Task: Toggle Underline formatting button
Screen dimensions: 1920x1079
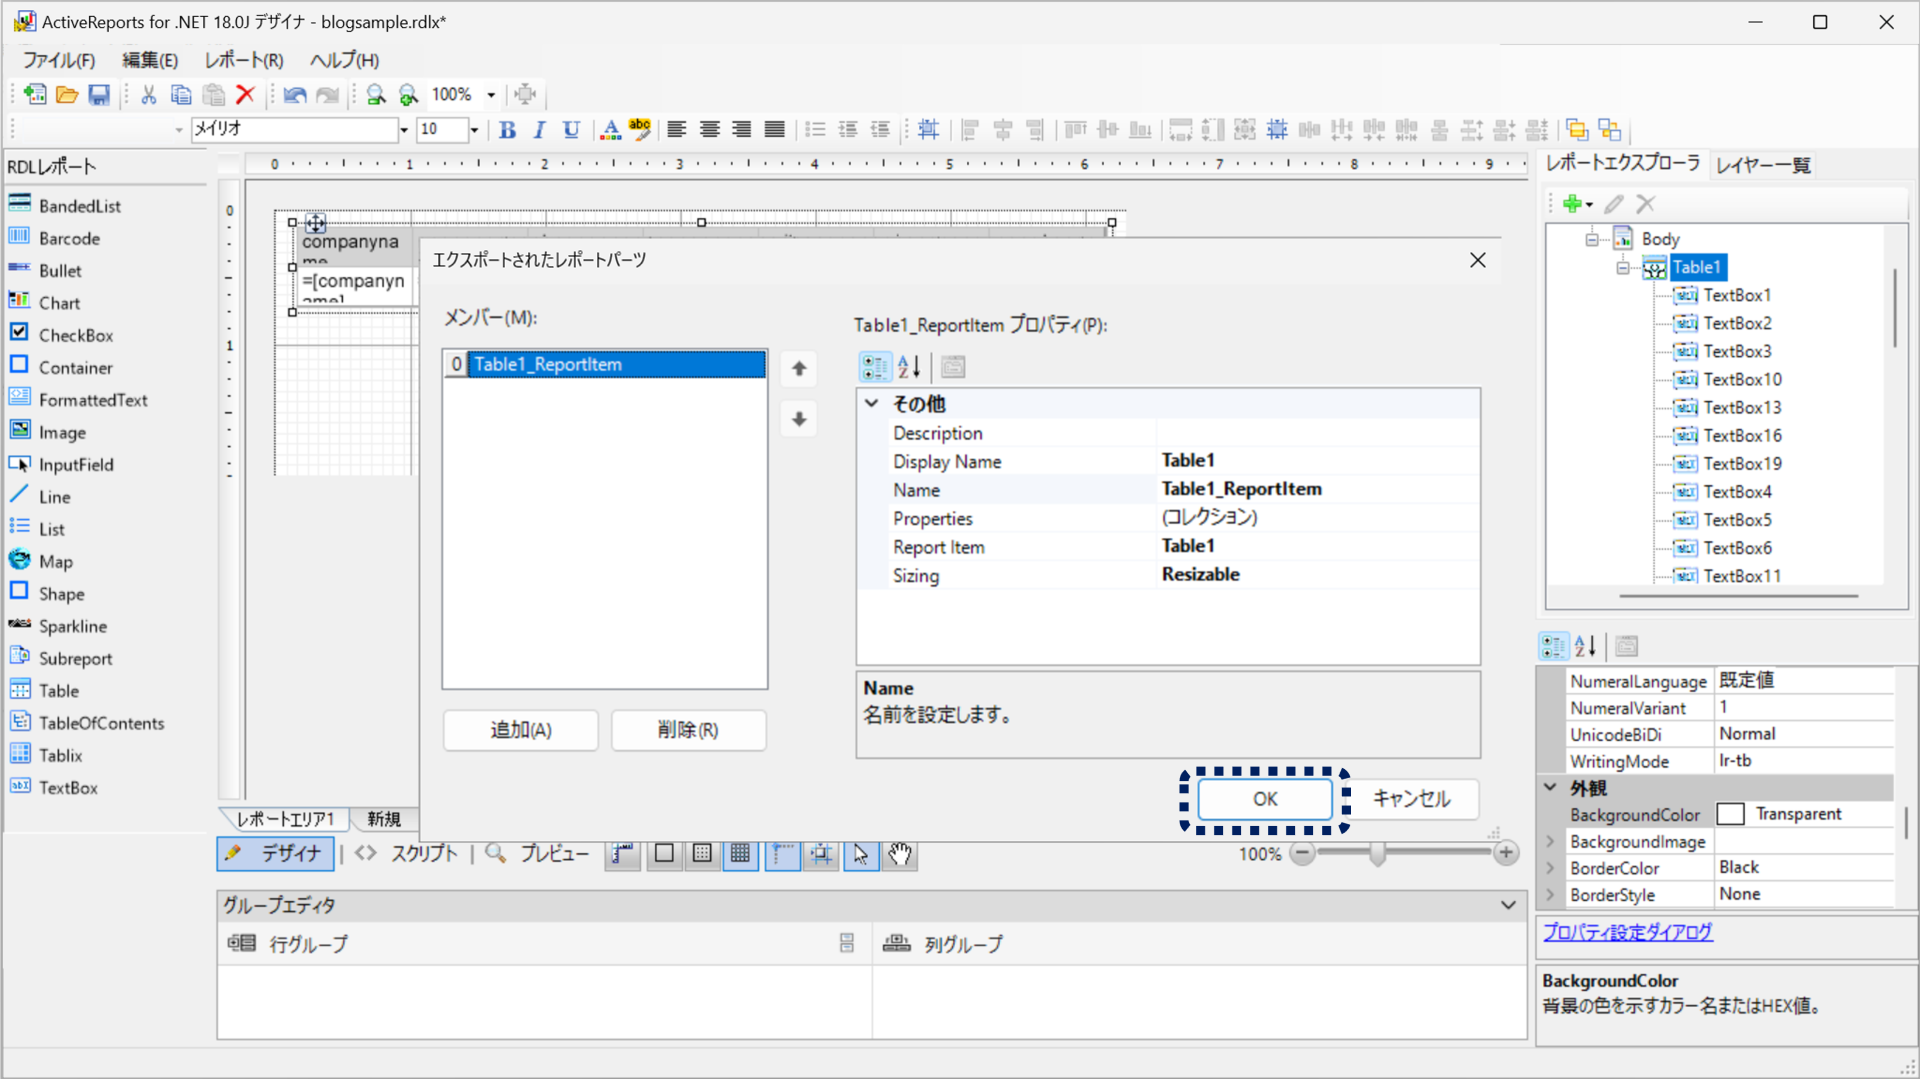Action: click(571, 130)
